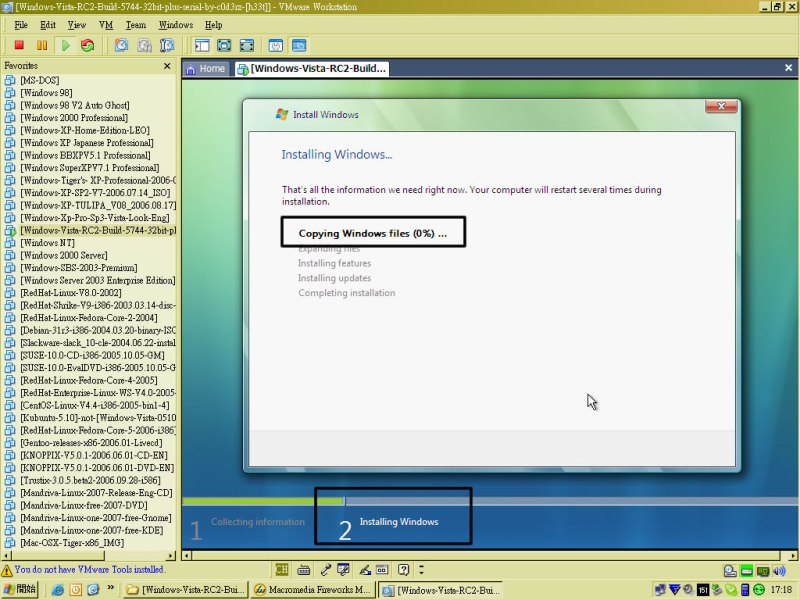Switch to Macromedia Fireworks taskbar button
Screen dimensions: 800x600
coord(313,590)
